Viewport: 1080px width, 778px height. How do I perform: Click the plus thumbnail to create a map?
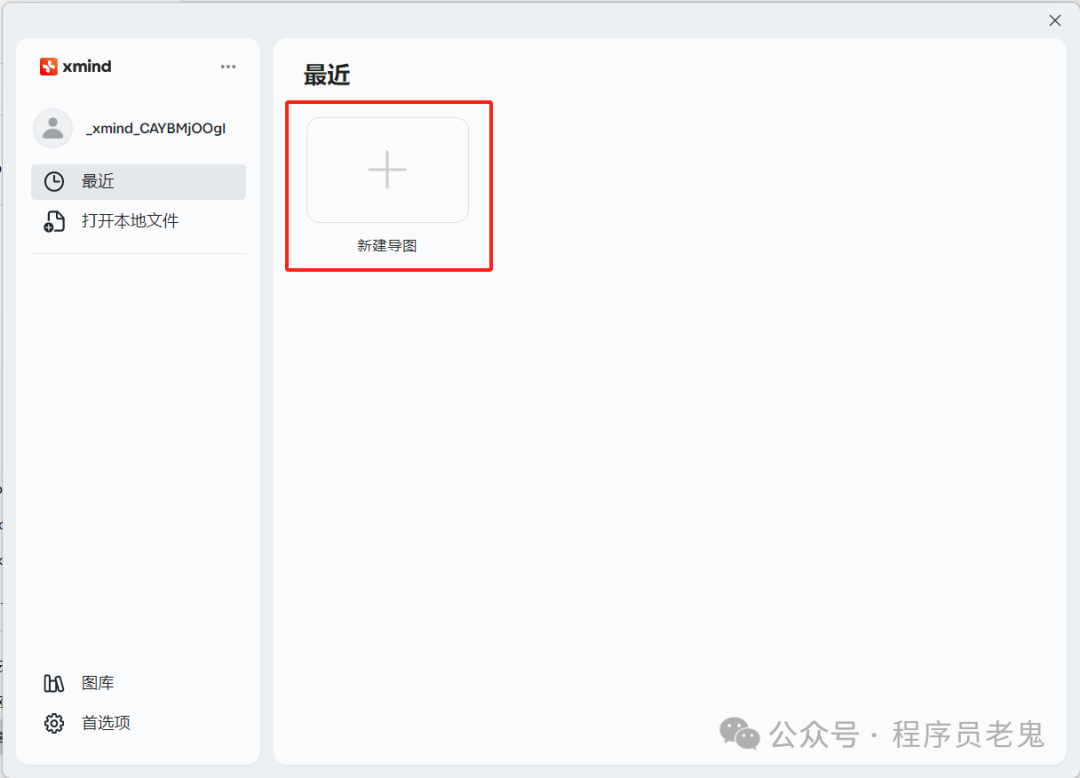click(x=387, y=169)
